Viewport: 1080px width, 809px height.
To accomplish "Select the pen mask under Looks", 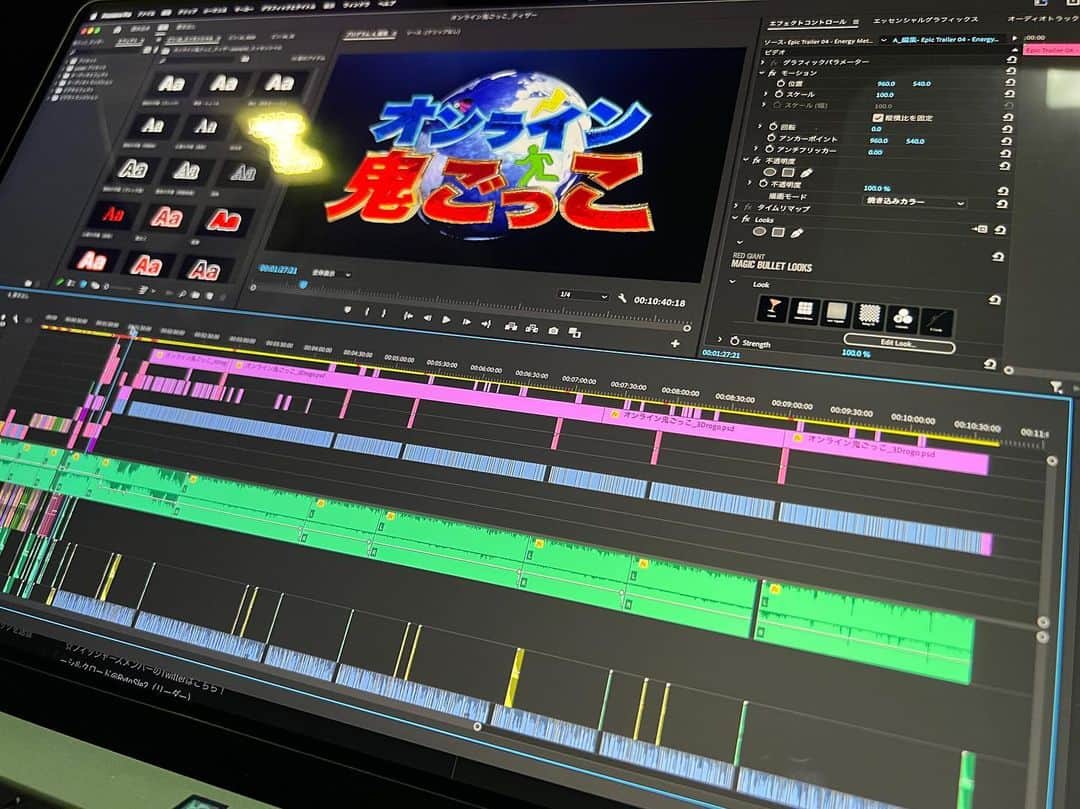I will coord(797,233).
